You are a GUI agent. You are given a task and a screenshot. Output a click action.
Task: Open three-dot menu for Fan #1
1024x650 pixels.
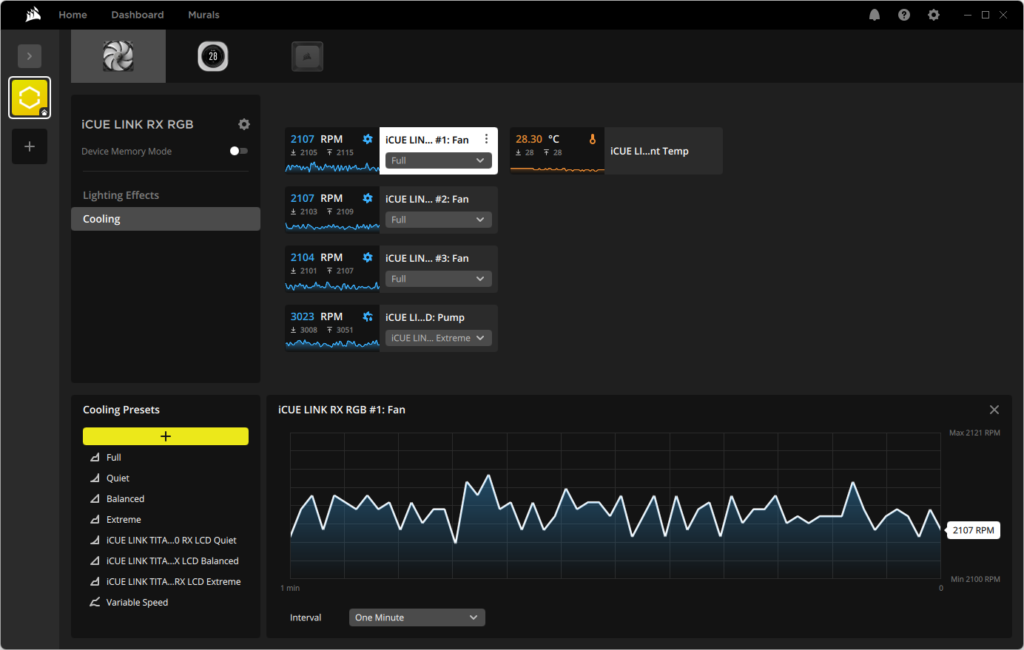pos(486,139)
